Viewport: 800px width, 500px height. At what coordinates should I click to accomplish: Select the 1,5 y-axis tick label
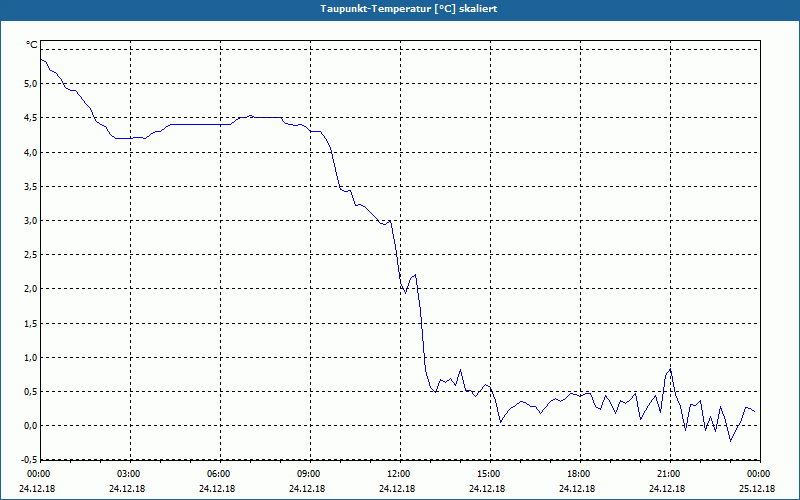pos(31,323)
